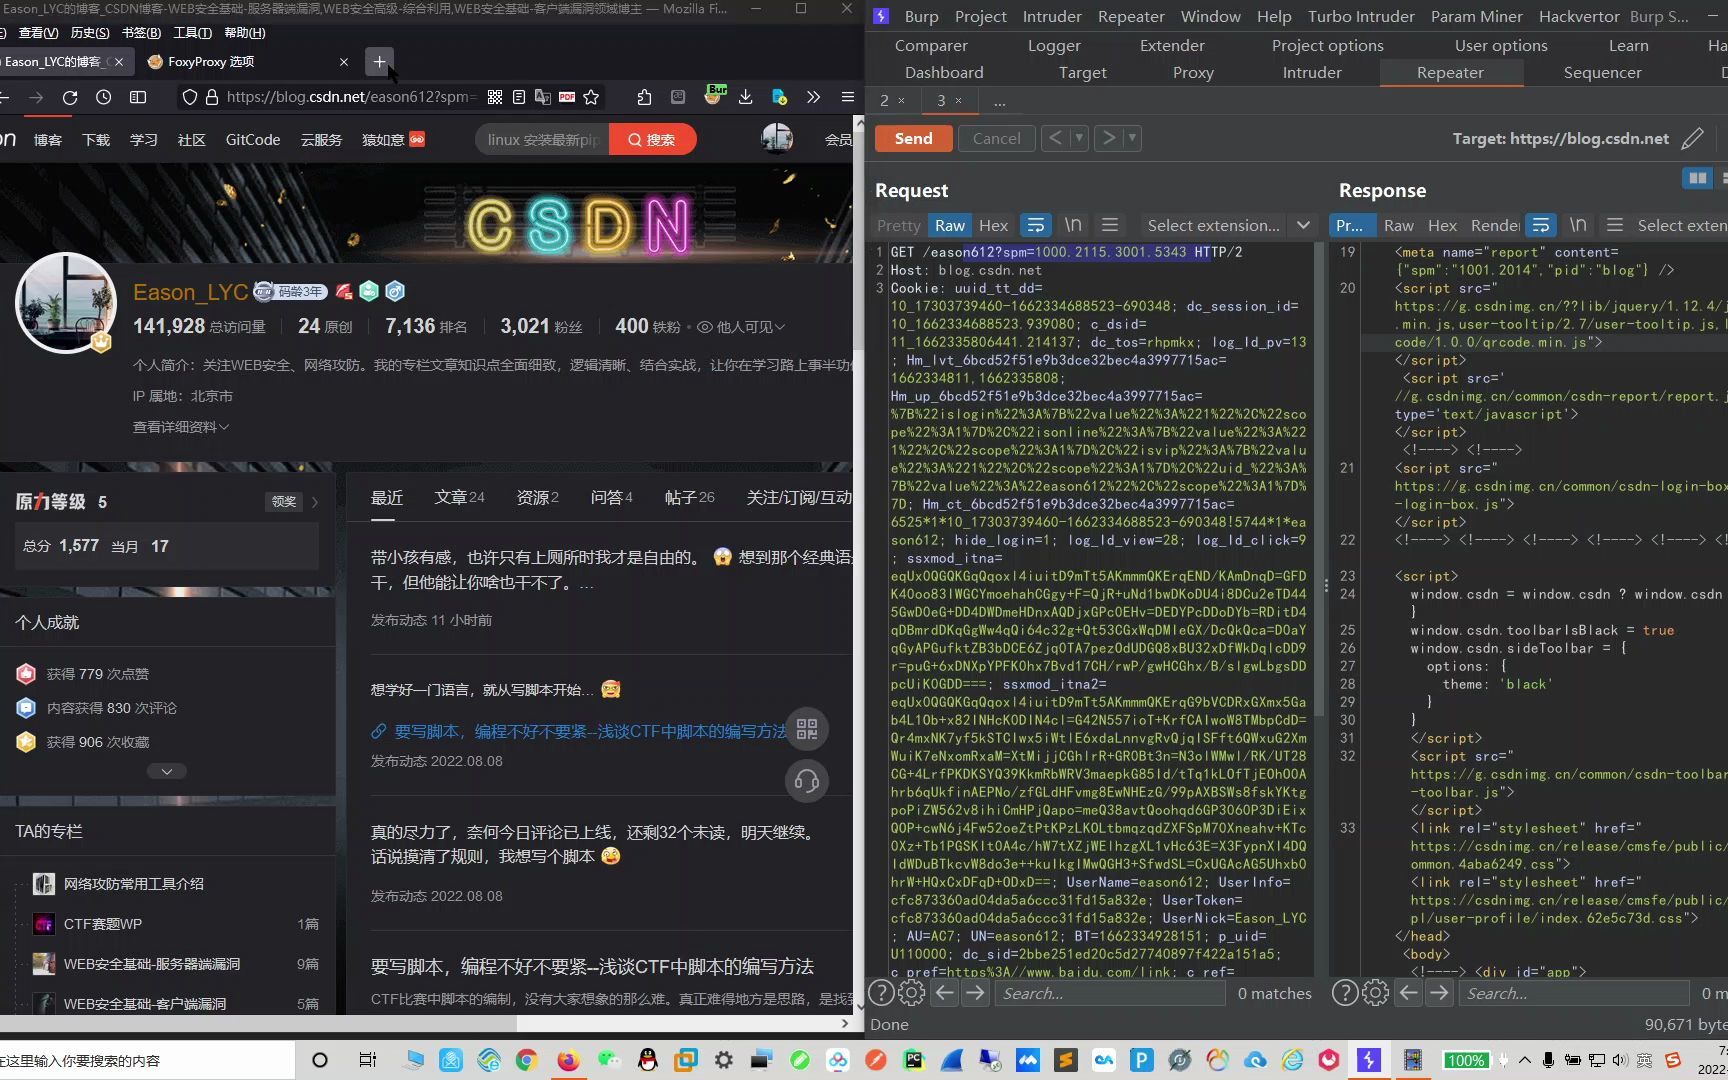
Task: Switch response view to Raw
Action: 1399,225
